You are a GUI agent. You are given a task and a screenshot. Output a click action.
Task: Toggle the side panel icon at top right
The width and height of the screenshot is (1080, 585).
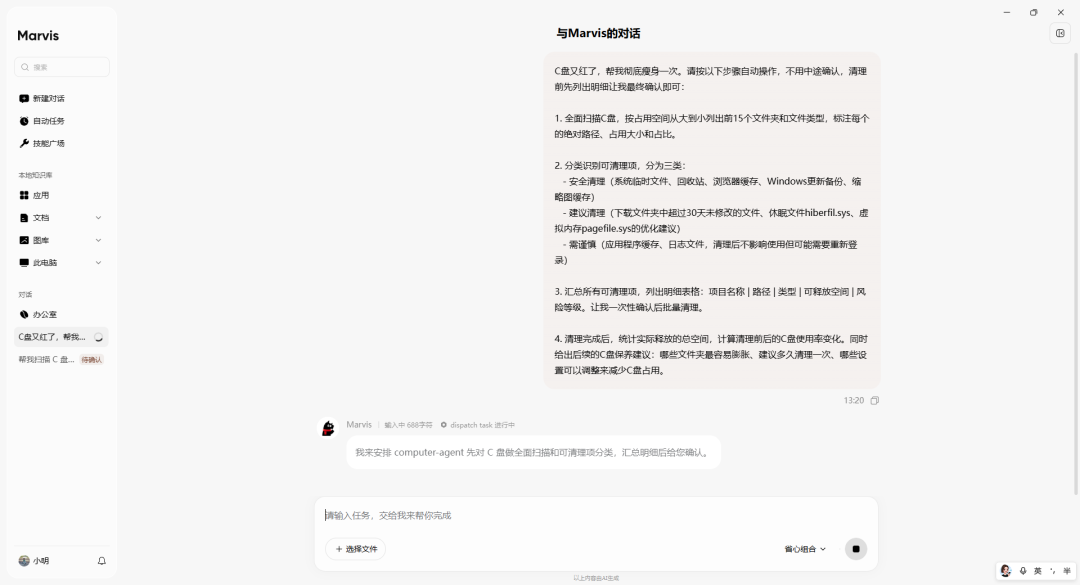click(1060, 33)
